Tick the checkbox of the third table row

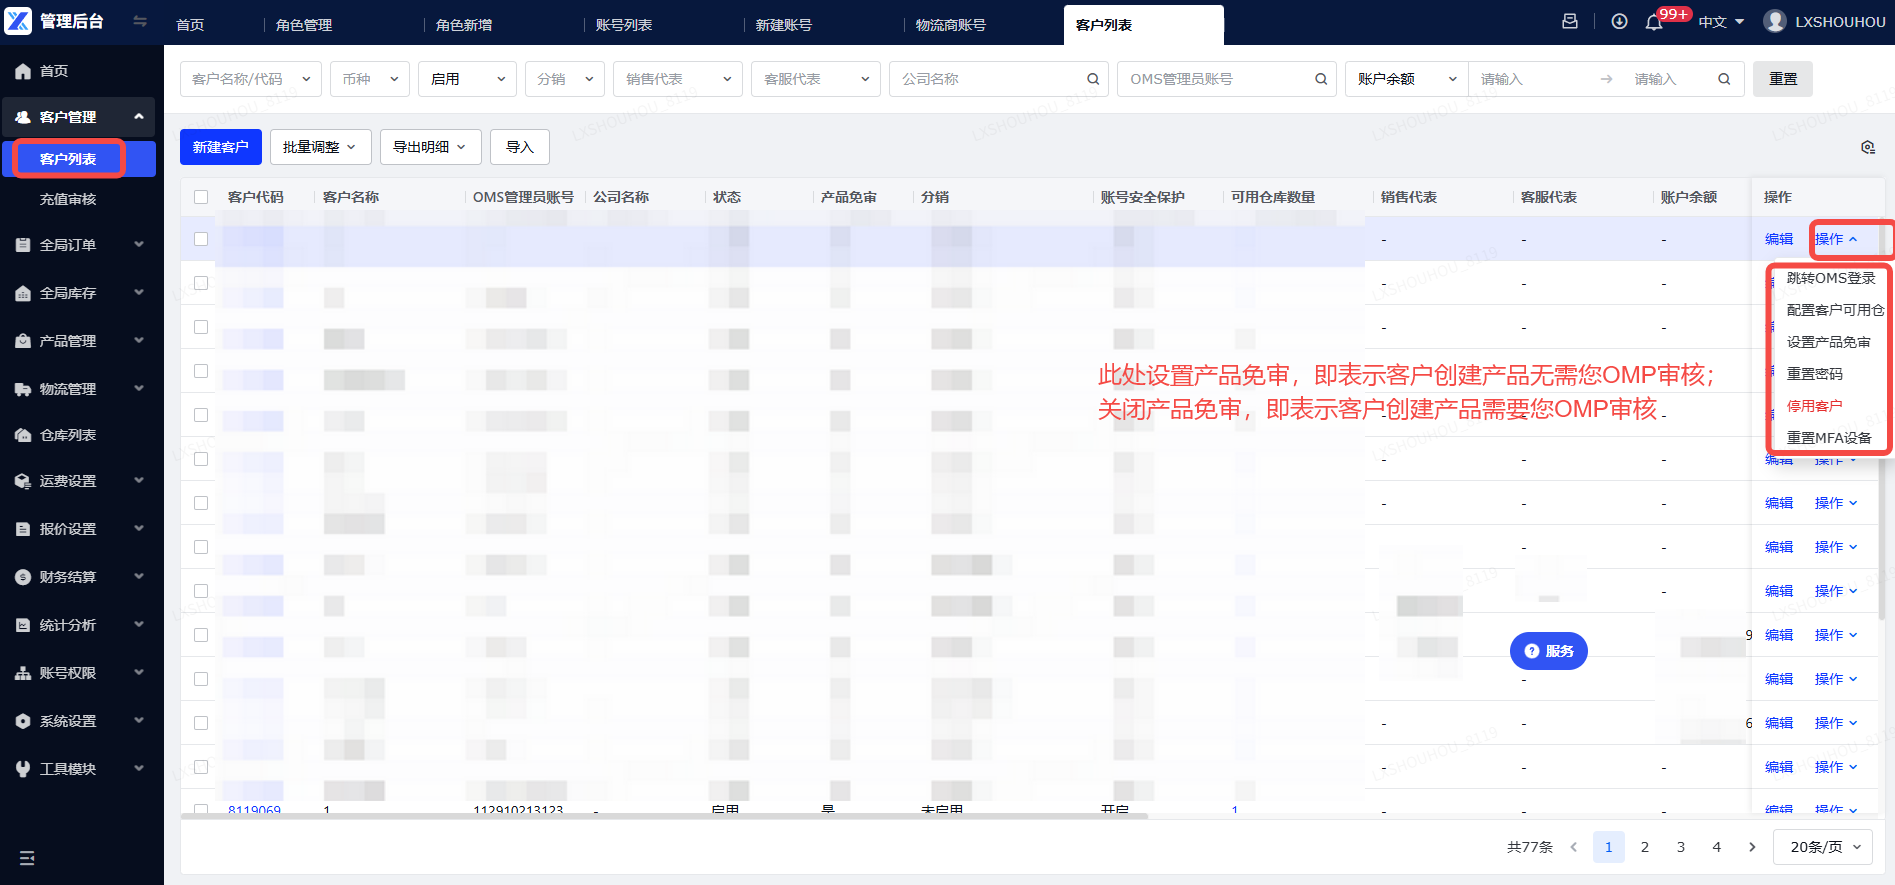coord(201,327)
